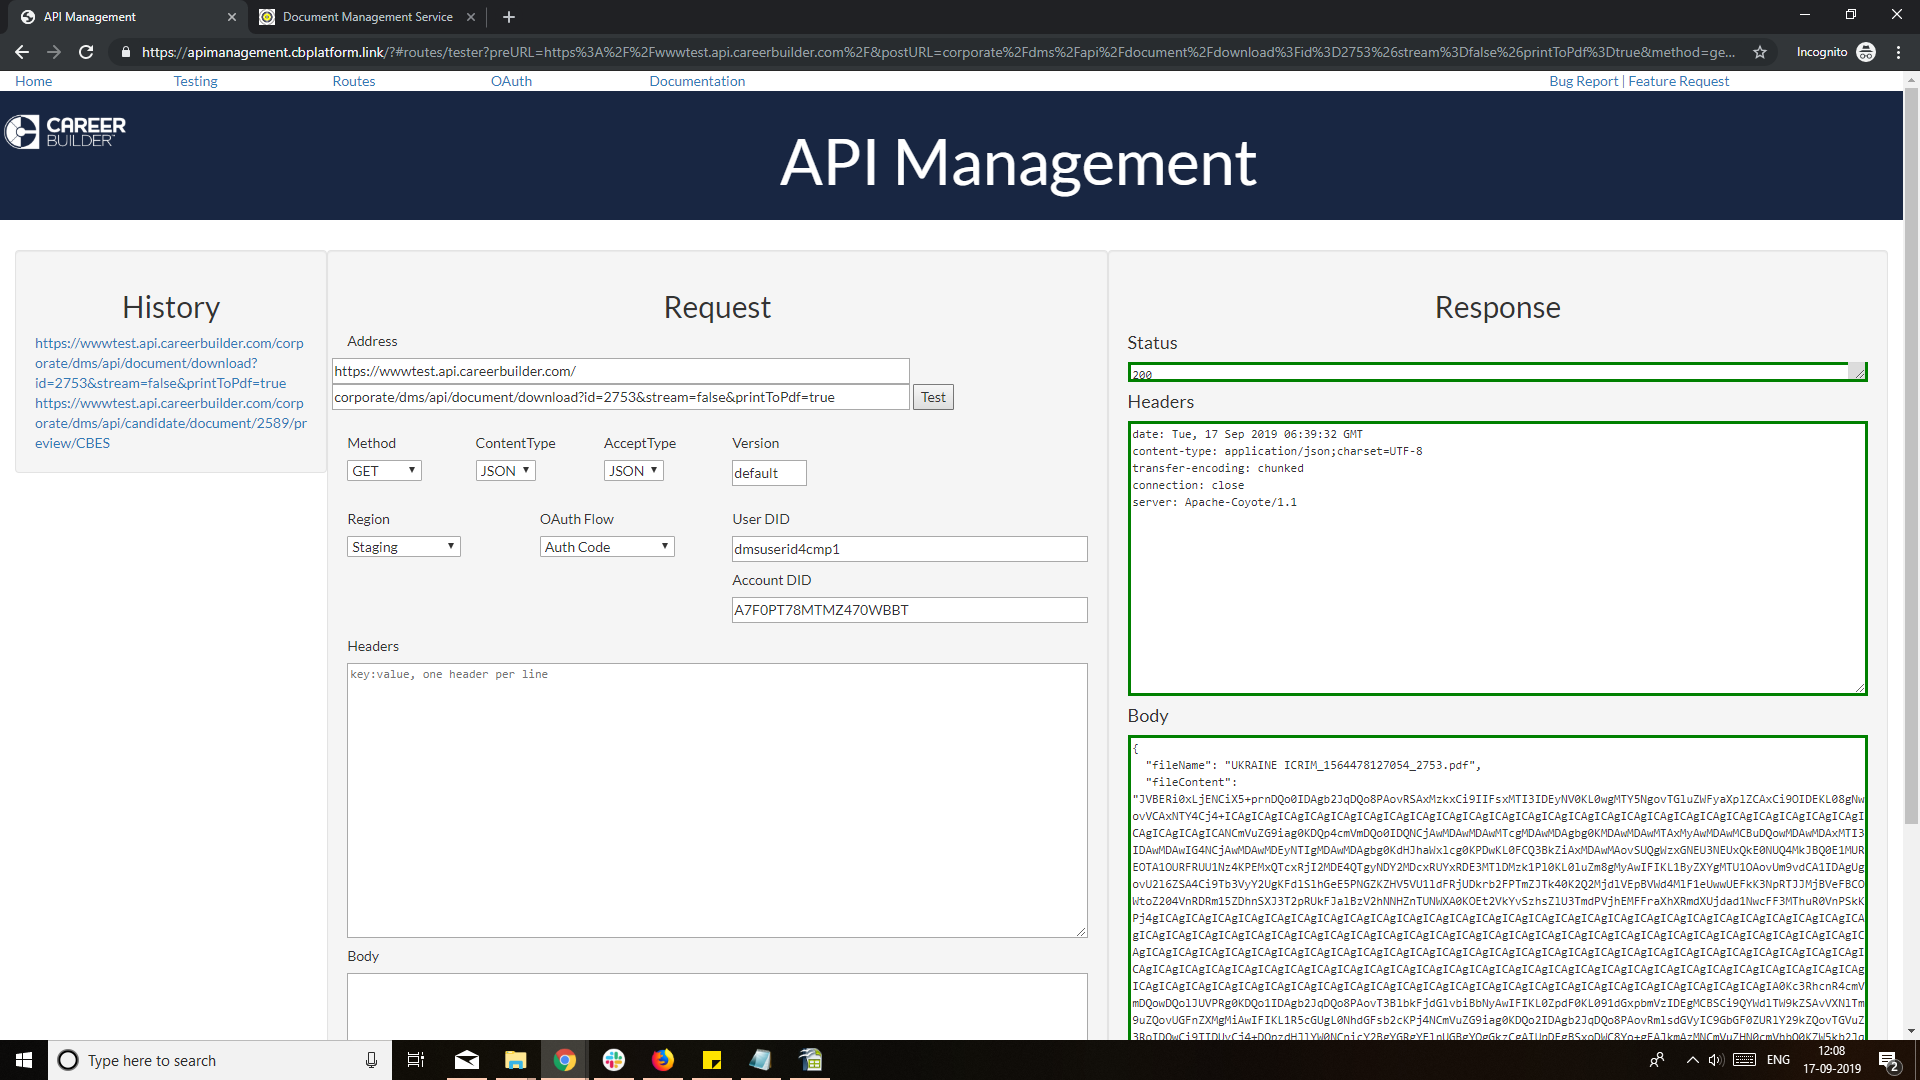Screen dimensions: 1920x1080
Task: Open the ContentType dropdown
Action: (x=505, y=471)
